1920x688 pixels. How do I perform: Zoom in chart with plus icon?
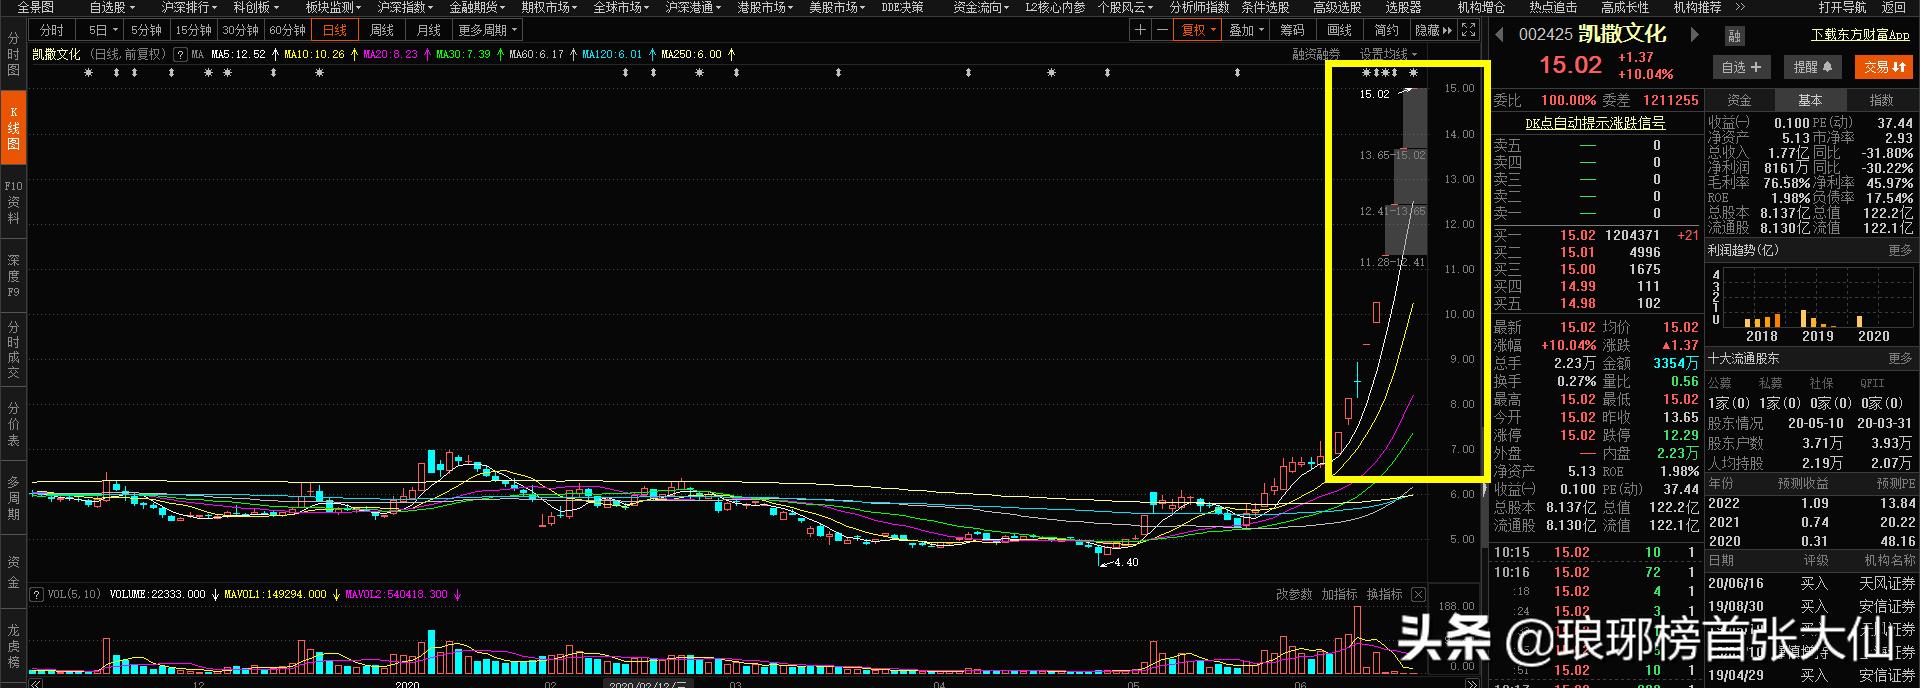[x=1140, y=30]
